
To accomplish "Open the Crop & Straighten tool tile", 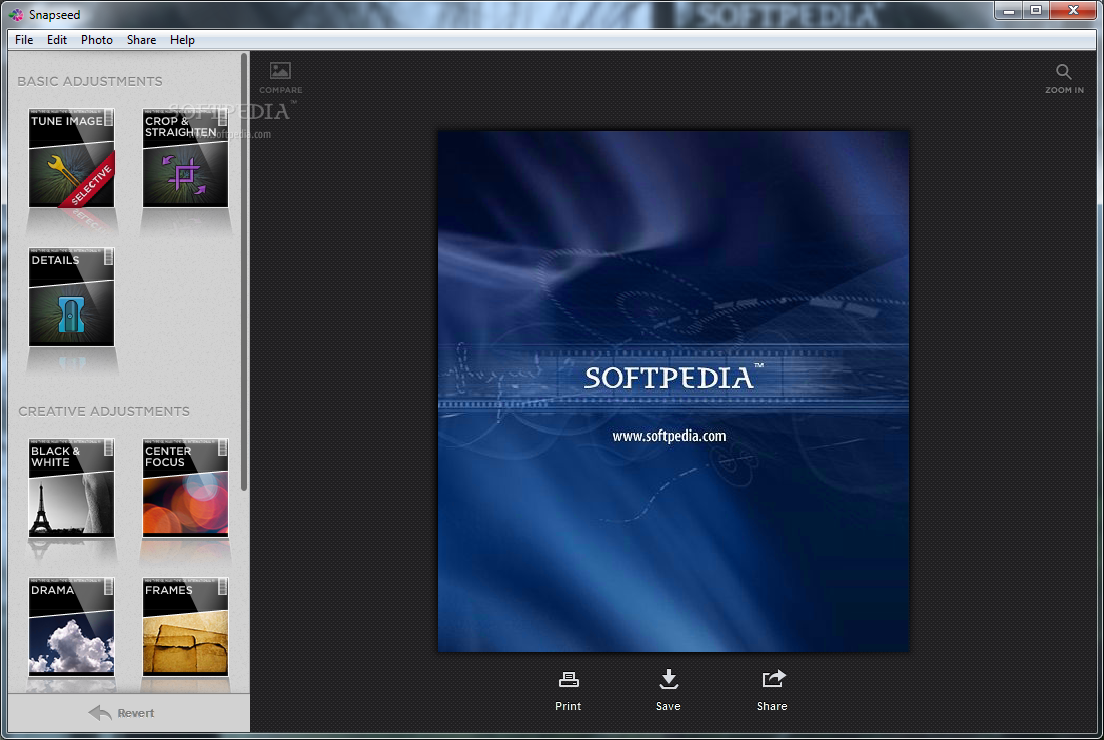I will 185,158.
